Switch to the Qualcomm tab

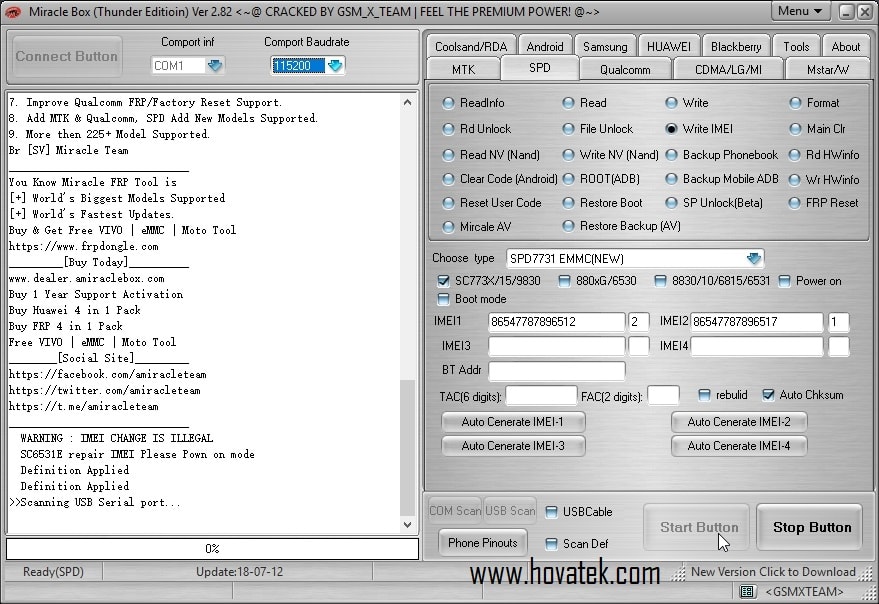pyautogui.click(x=625, y=70)
